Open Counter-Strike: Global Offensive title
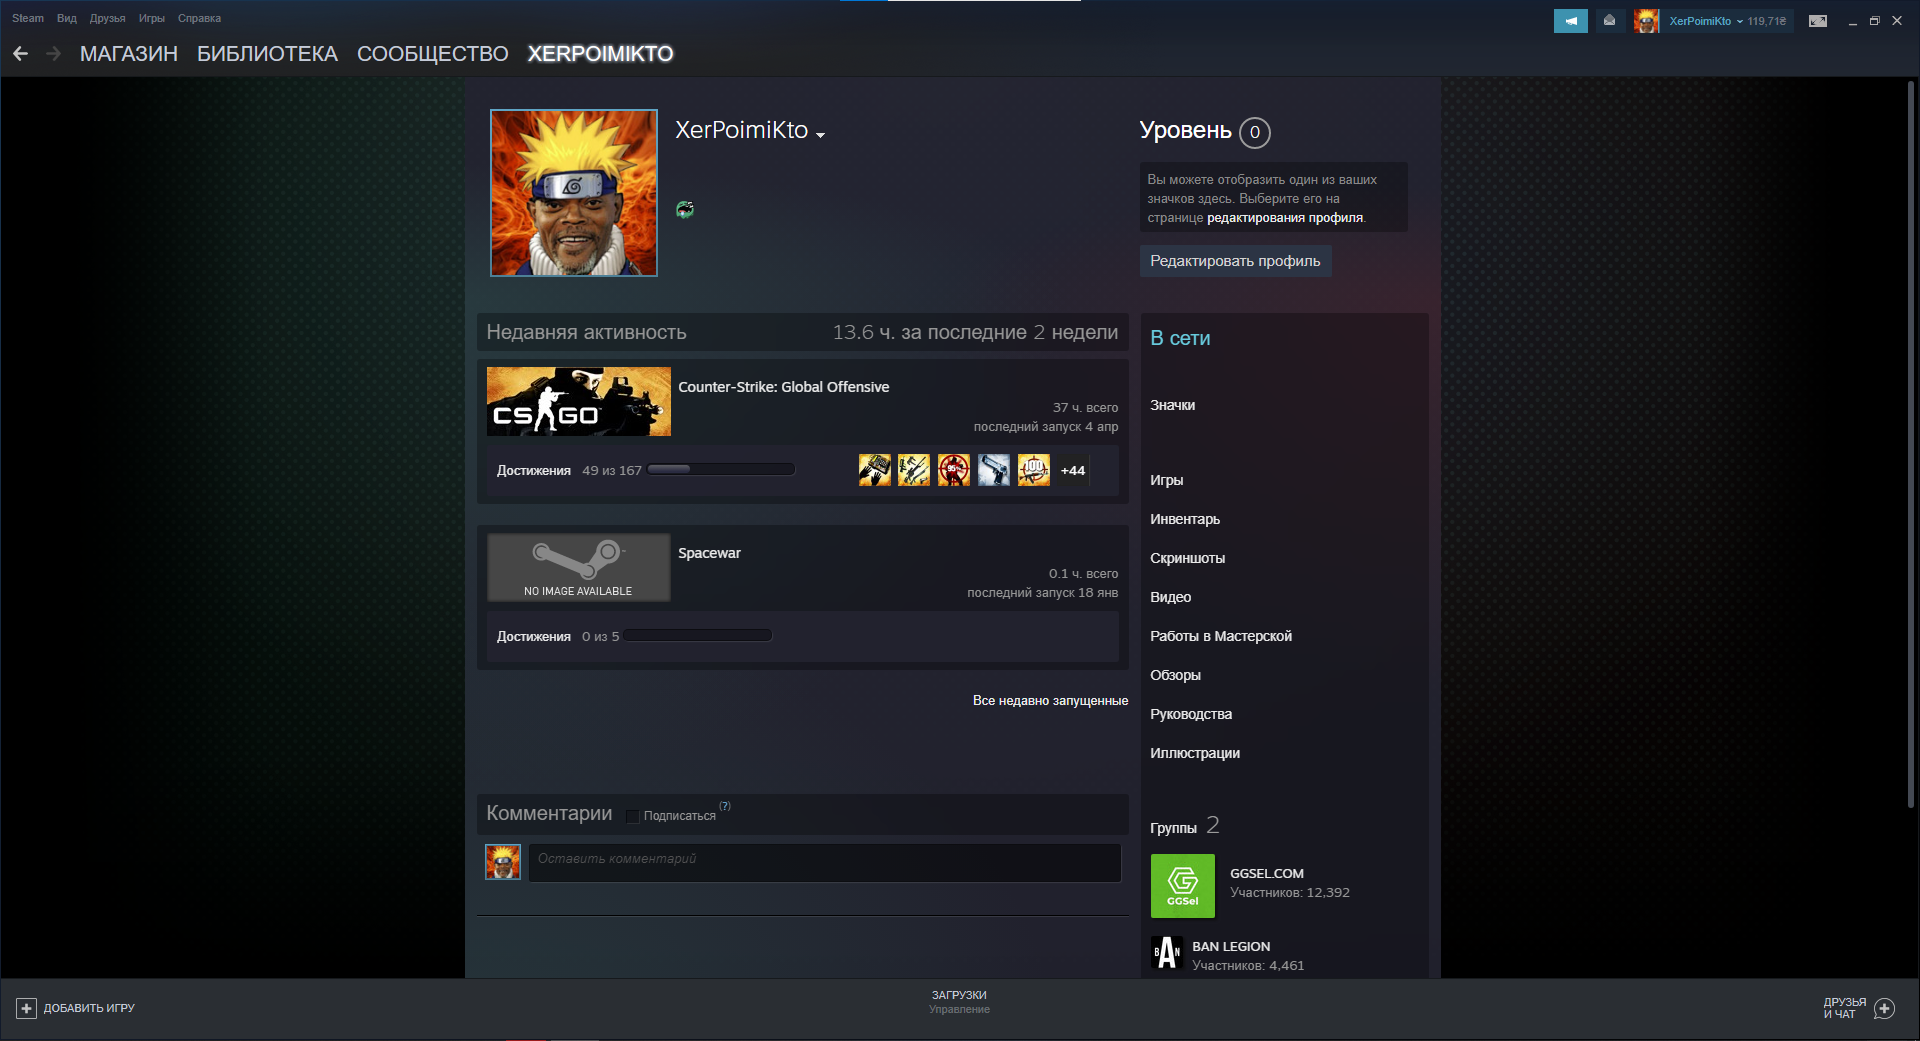This screenshot has height=1041, width=1920. [784, 387]
